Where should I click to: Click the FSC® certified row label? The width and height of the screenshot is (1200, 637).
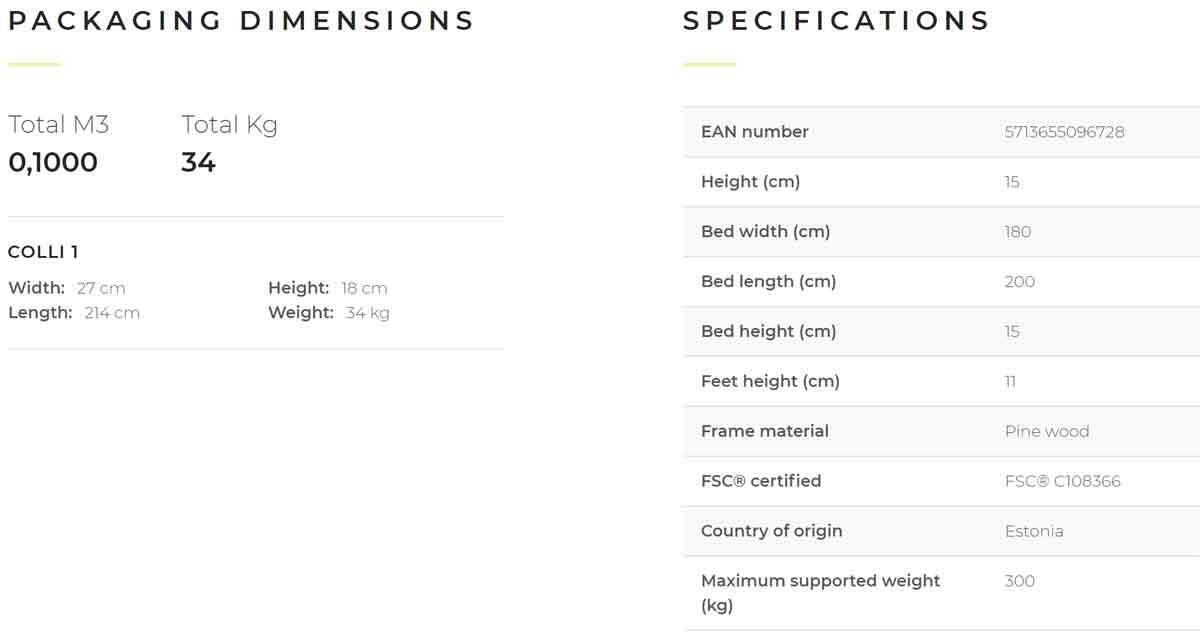pos(760,481)
